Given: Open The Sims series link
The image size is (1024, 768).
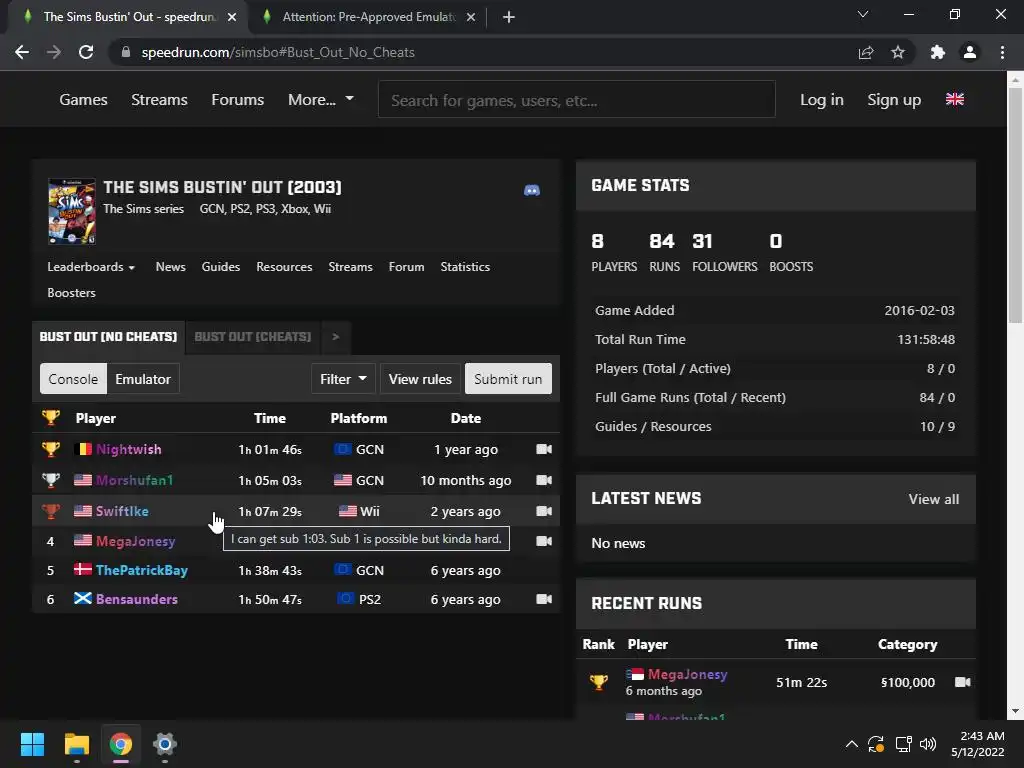Looking at the screenshot, I should (144, 209).
